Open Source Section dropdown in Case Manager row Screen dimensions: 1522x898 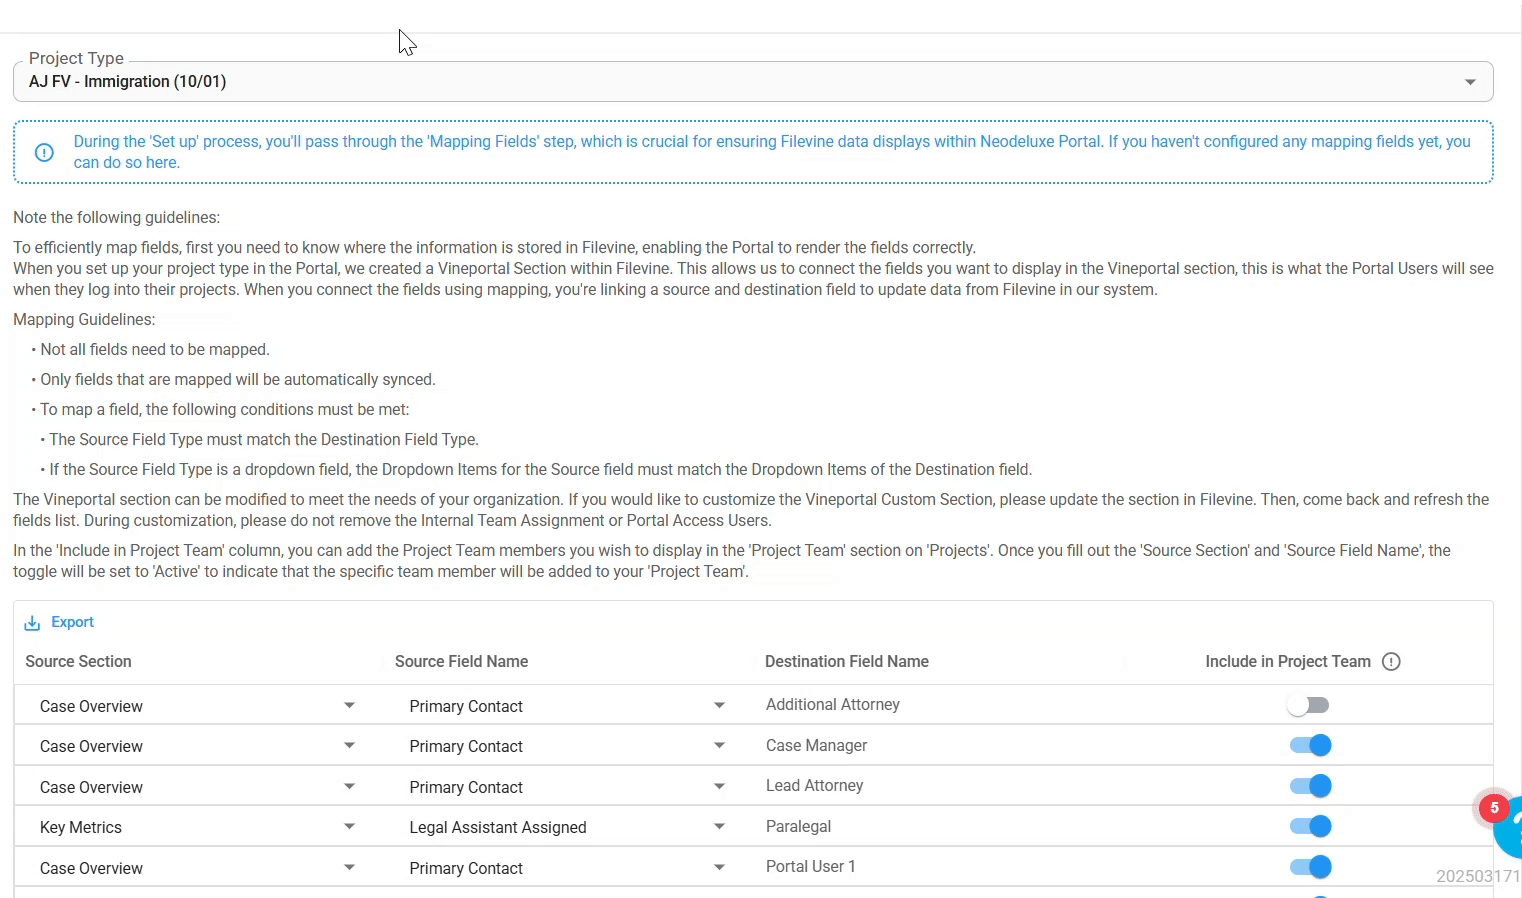(197, 747)
